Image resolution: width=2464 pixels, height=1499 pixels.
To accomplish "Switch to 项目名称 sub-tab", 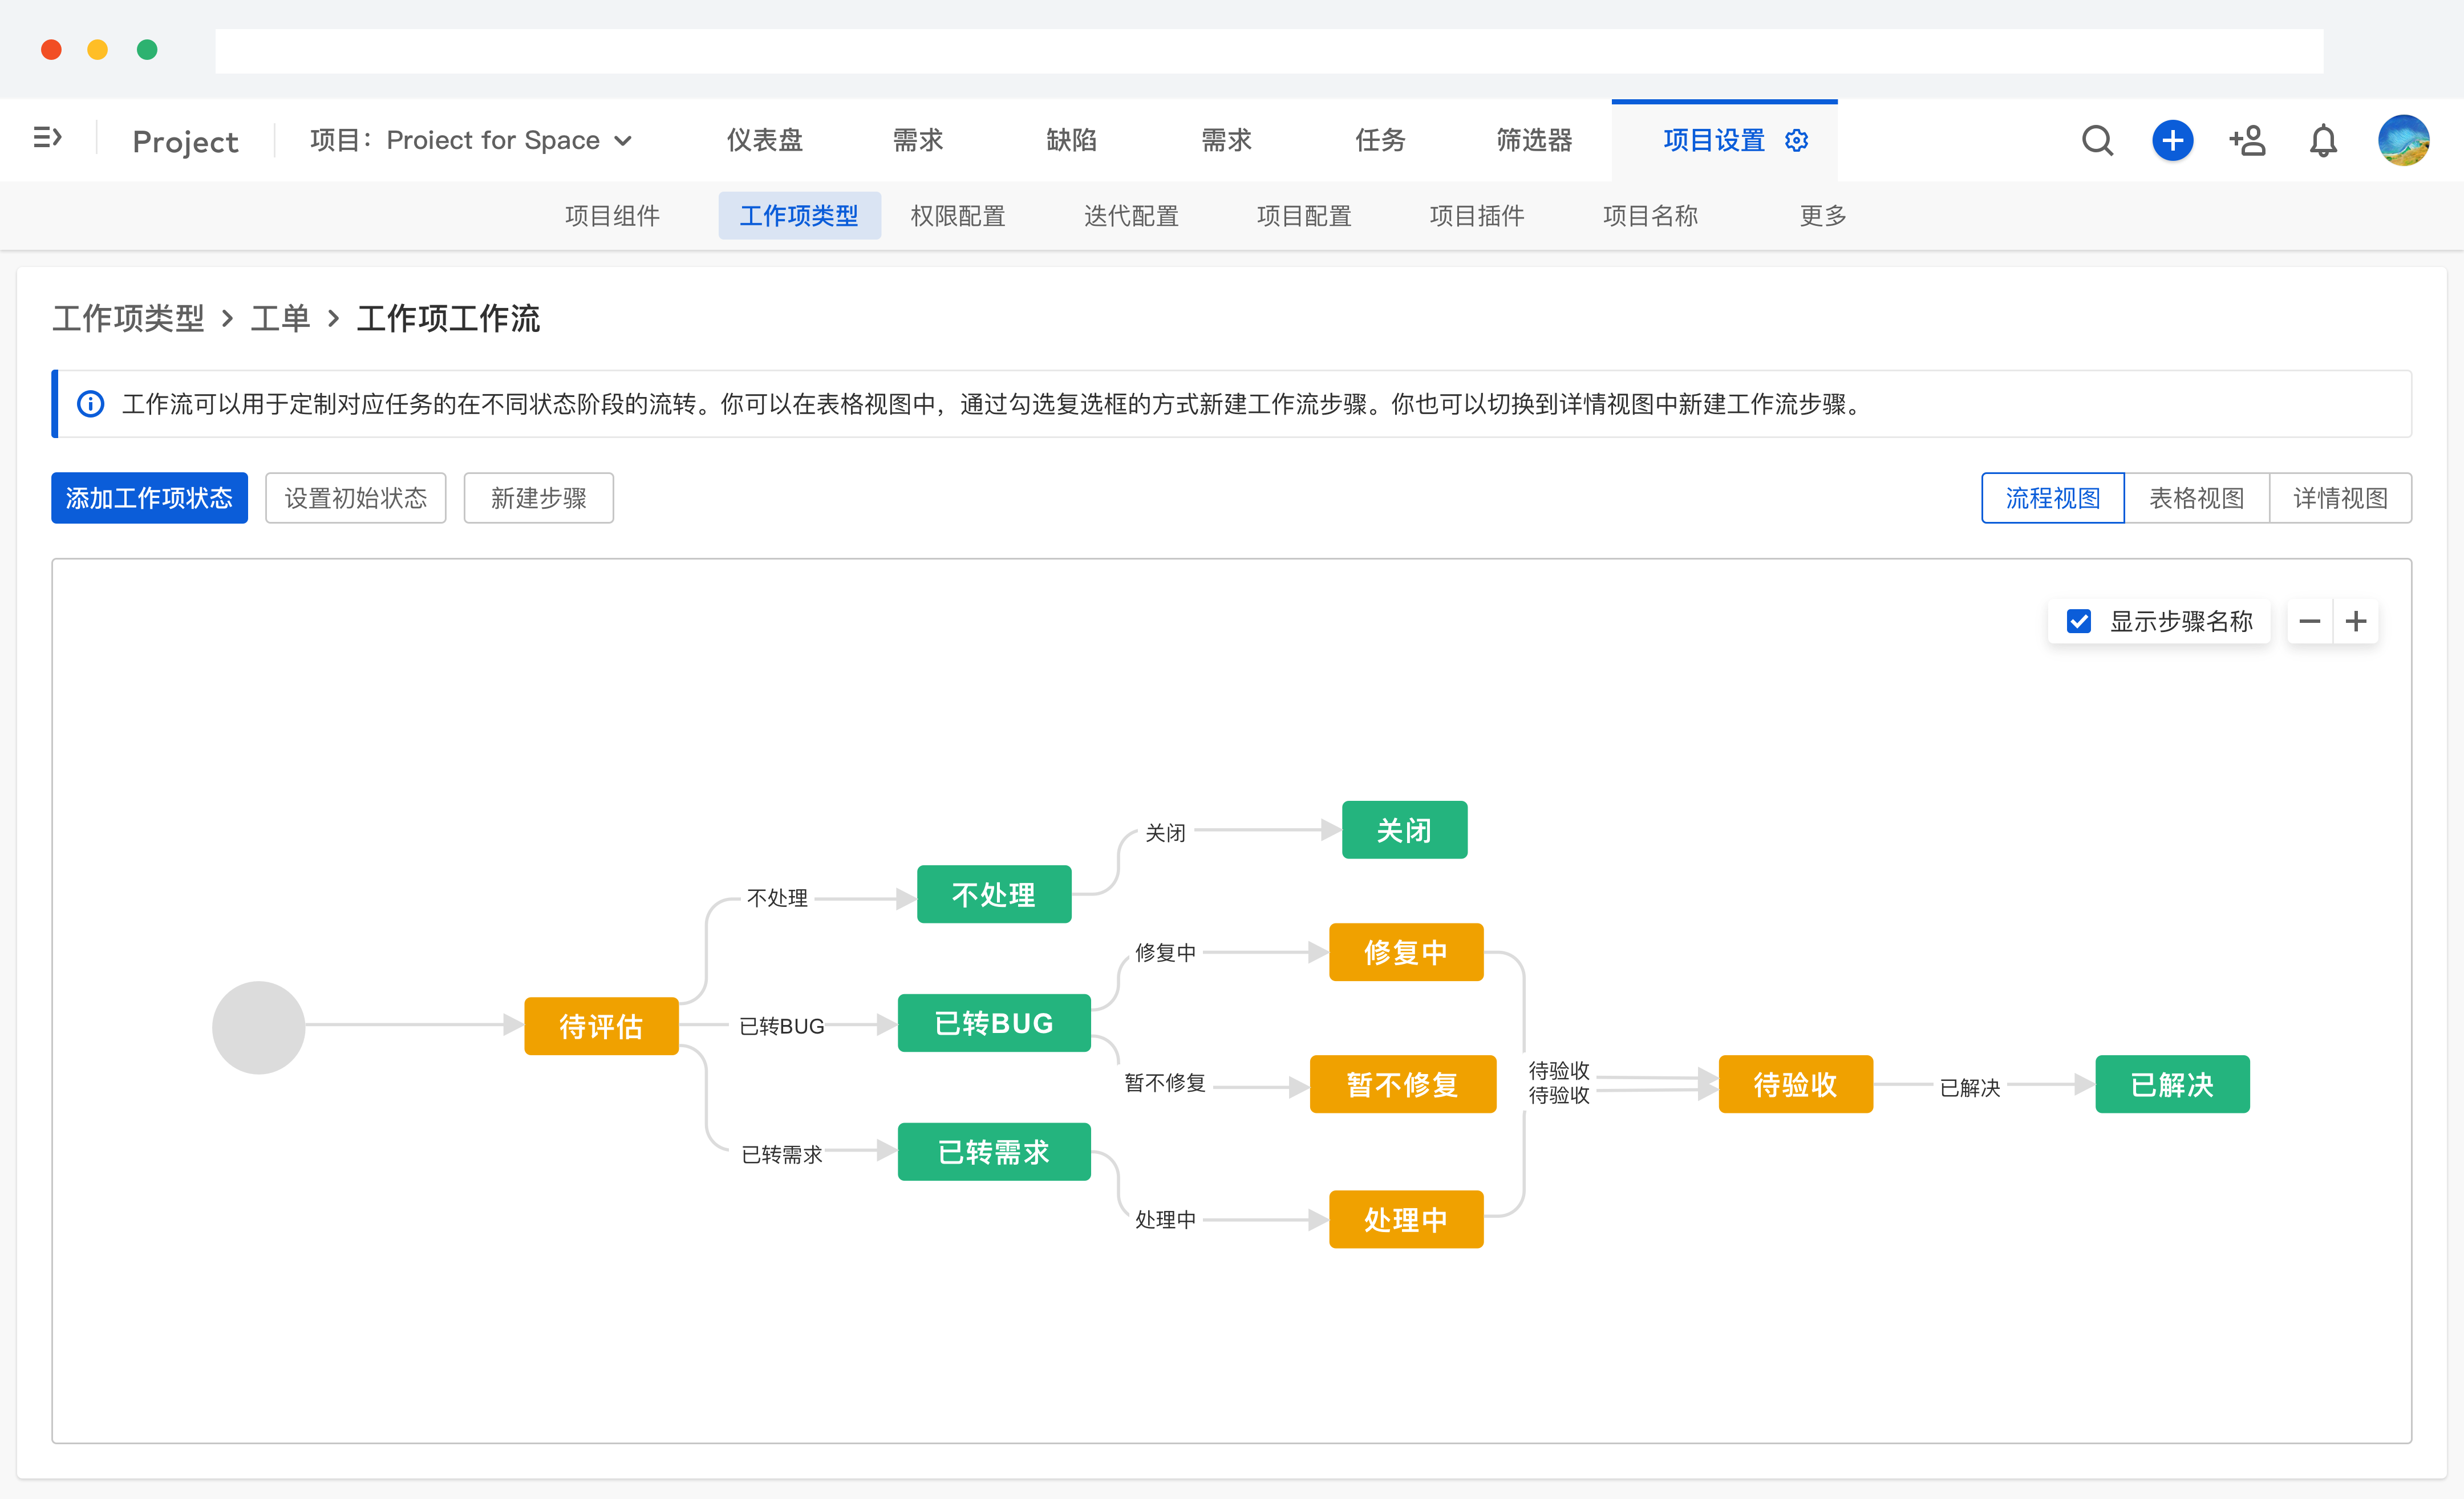I will click(x=1650, y=215).
